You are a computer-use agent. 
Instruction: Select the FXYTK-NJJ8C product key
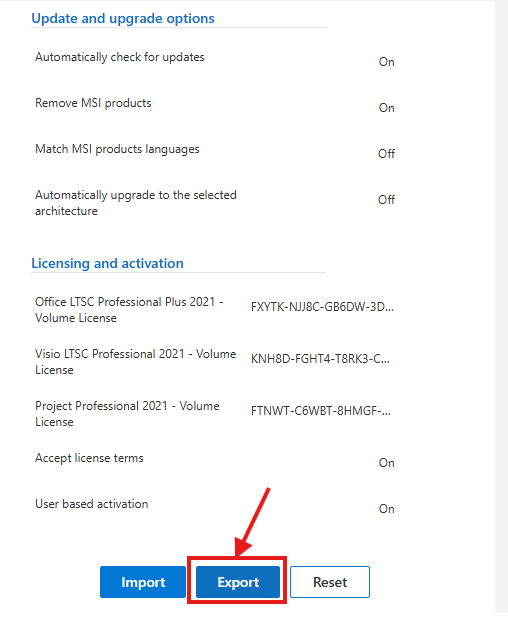(x=322, y=307)
